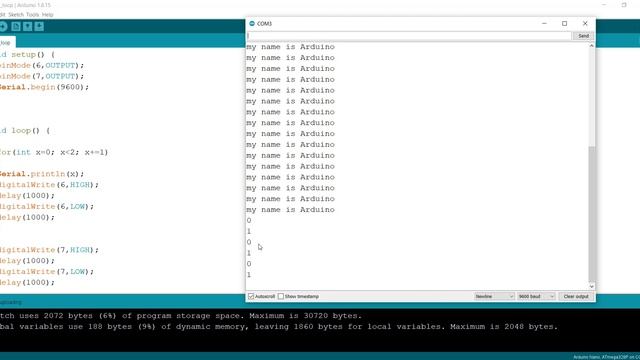Click the first 'my name is Arduino' output line
The height and width of the screenshot is (360, 640).
click(291, 47)
